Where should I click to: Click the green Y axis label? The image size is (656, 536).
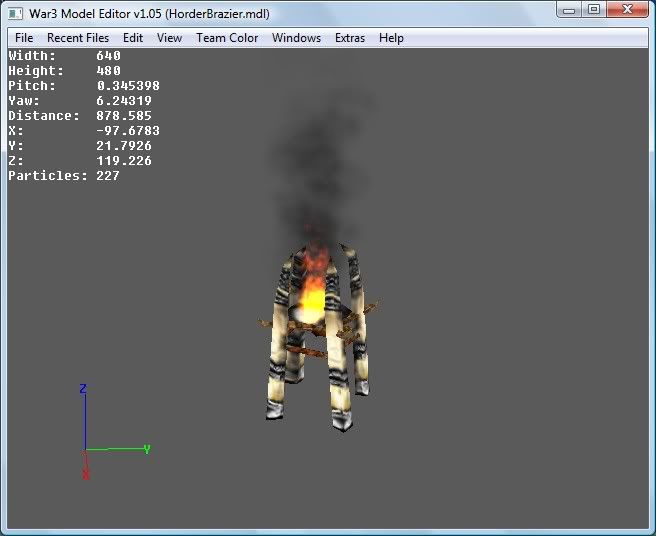point(147,450)
